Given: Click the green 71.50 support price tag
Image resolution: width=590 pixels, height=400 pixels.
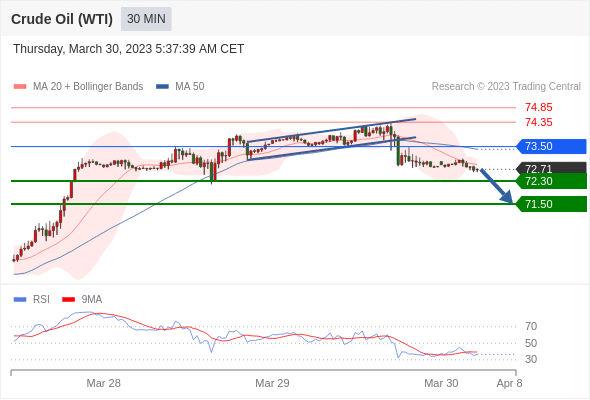Looking at the screenshot, I should coord(551,204).
